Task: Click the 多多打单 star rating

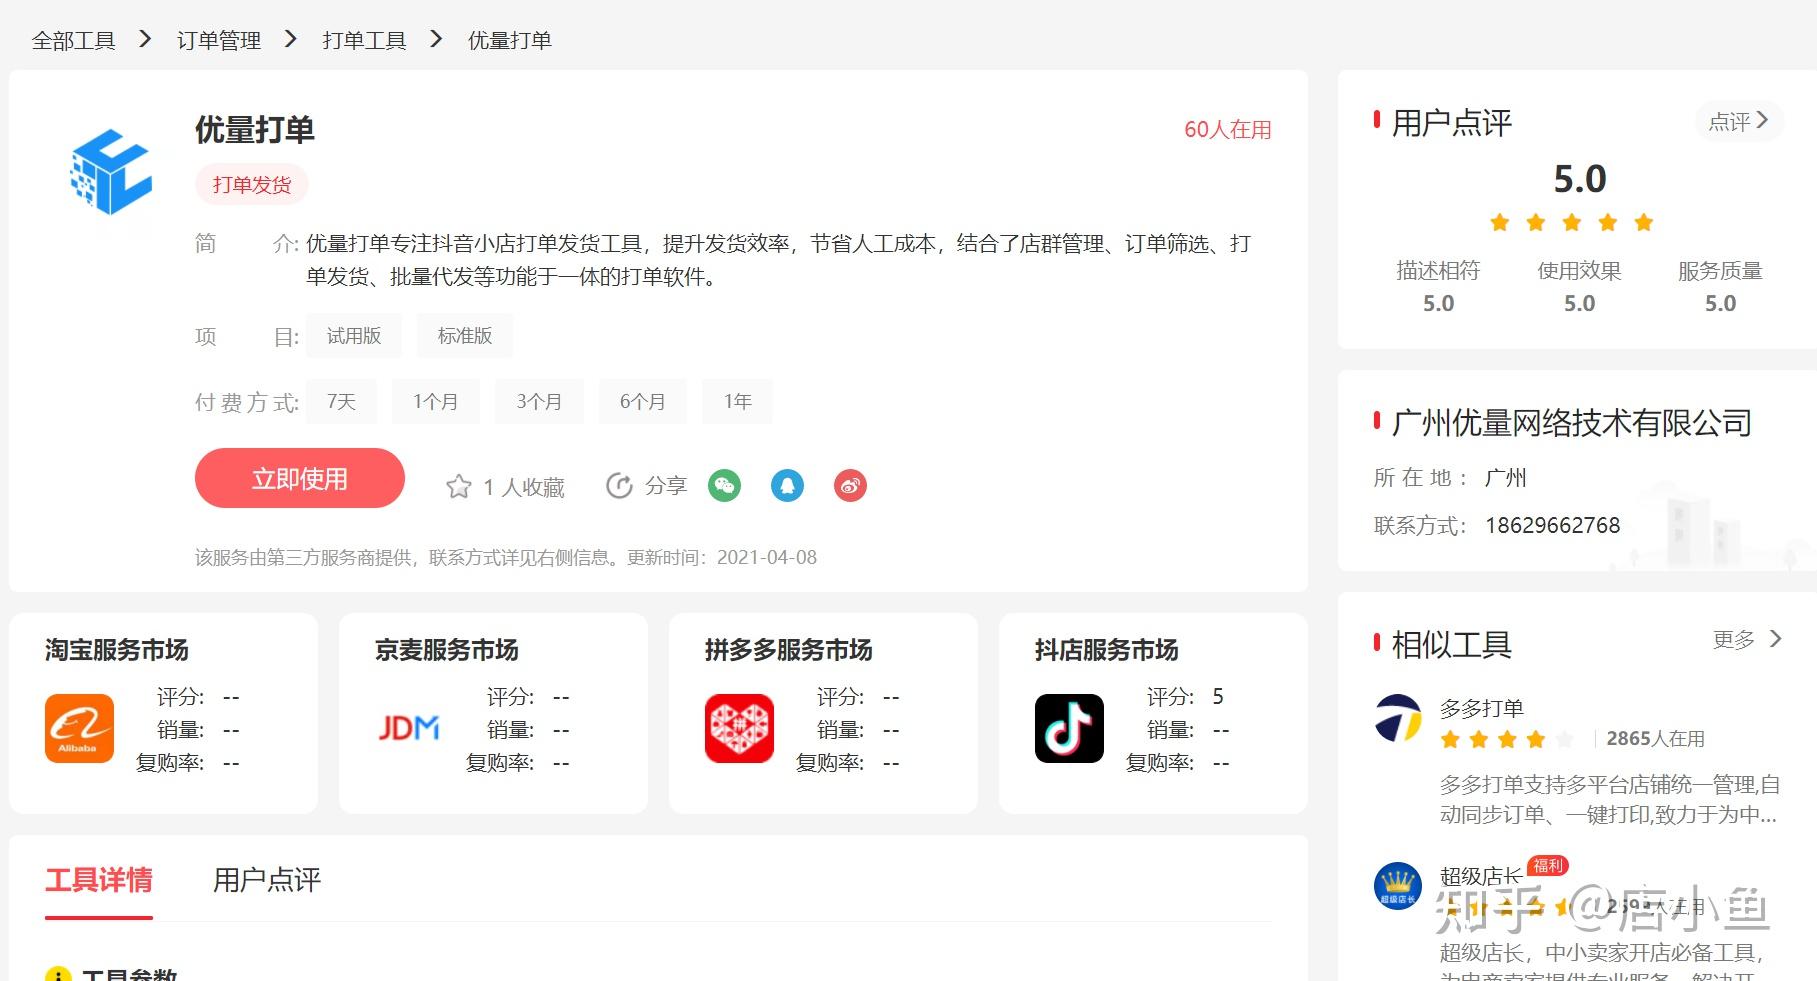Action: click(x=1507, y=740)
